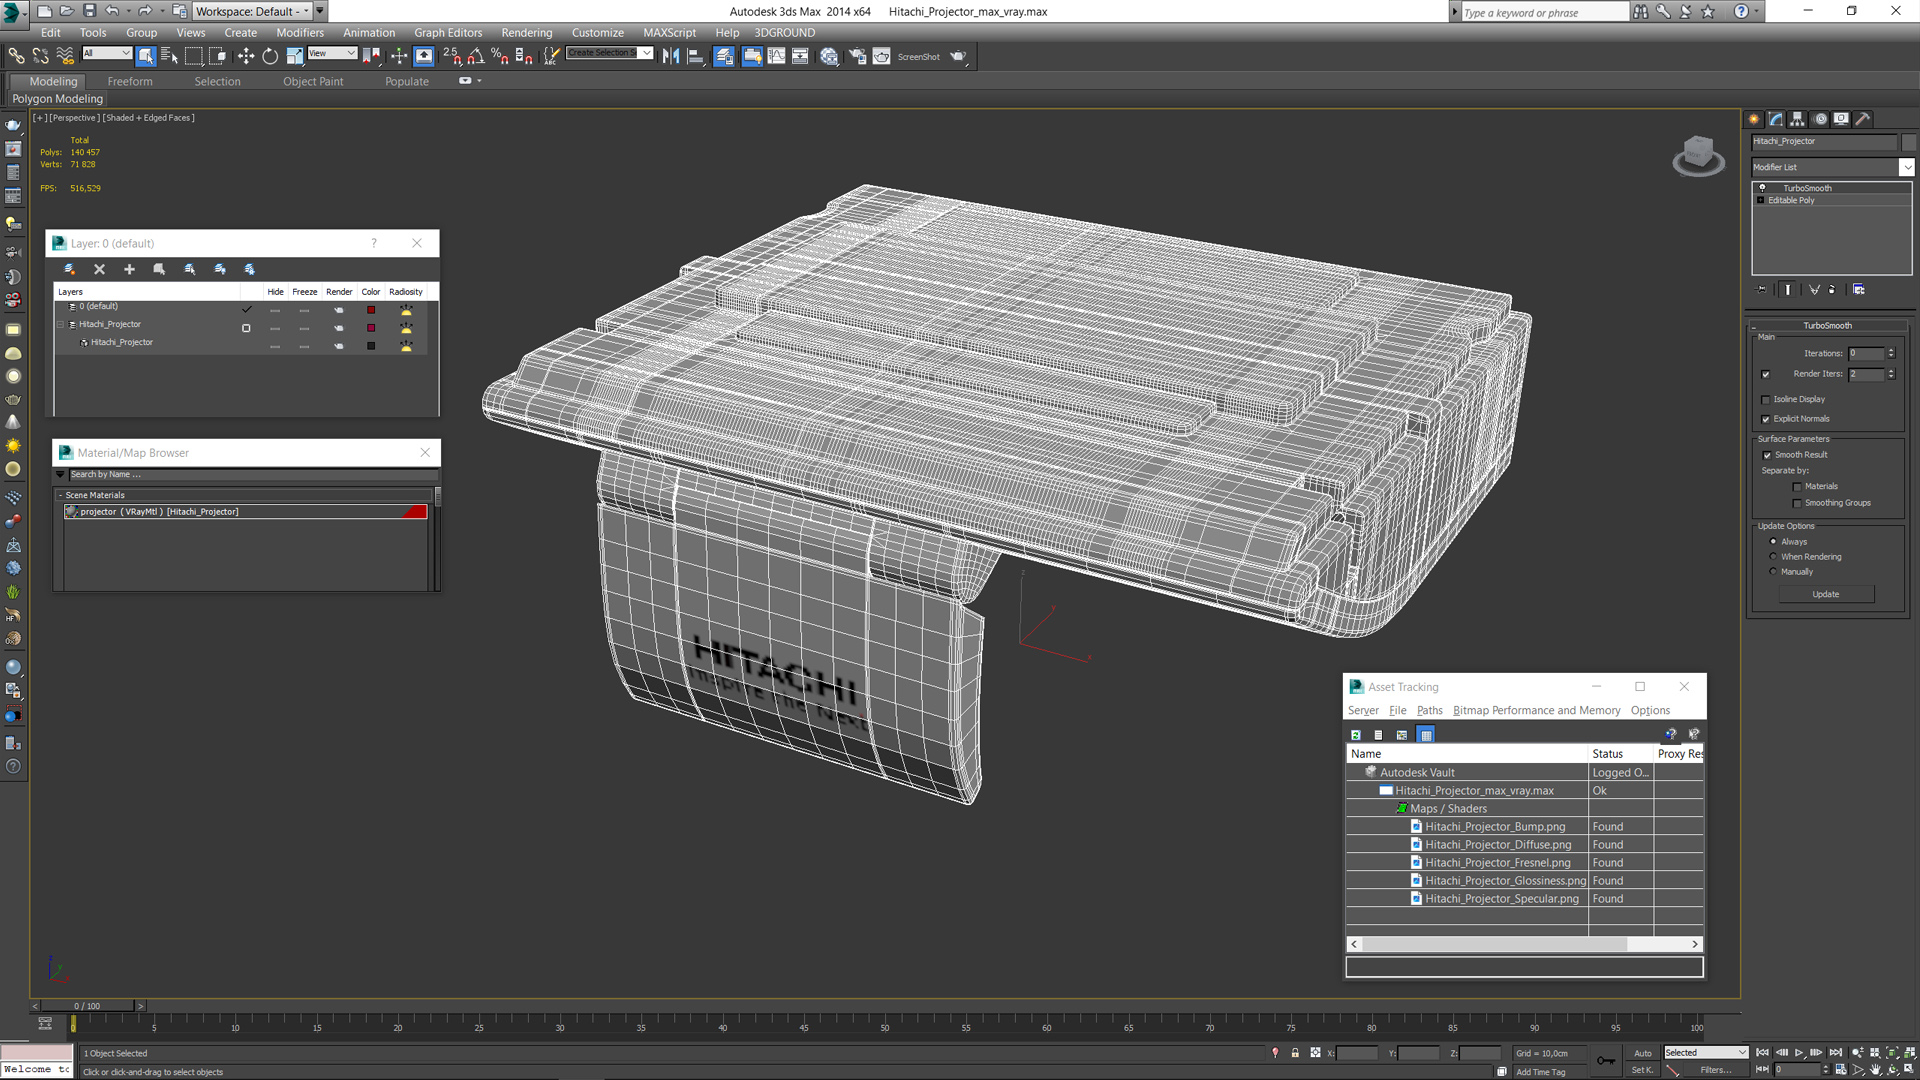The width and height of the screenshot is (1920, 1080).
Task: Click the Toggle Set Key Mode key icon
Action: 1606,1061
